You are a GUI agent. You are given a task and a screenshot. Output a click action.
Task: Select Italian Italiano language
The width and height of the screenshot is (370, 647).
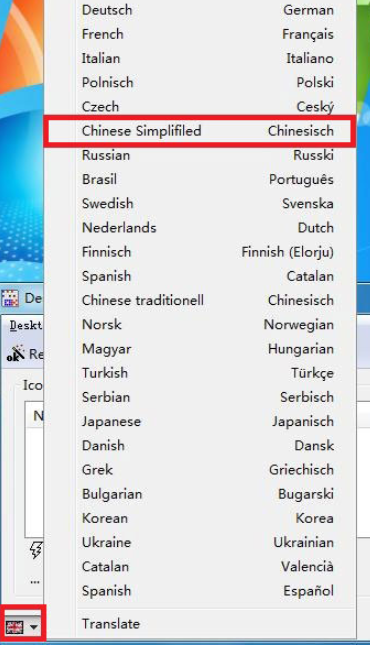coord(200,58)
